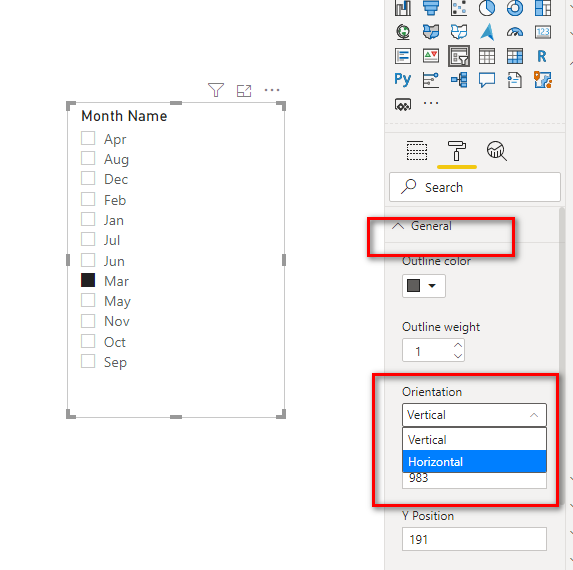Close the Orientation dropdown showing Vertical
This screenshot has width=573, height=570.
pyautogui.click(x=474, y=415)
